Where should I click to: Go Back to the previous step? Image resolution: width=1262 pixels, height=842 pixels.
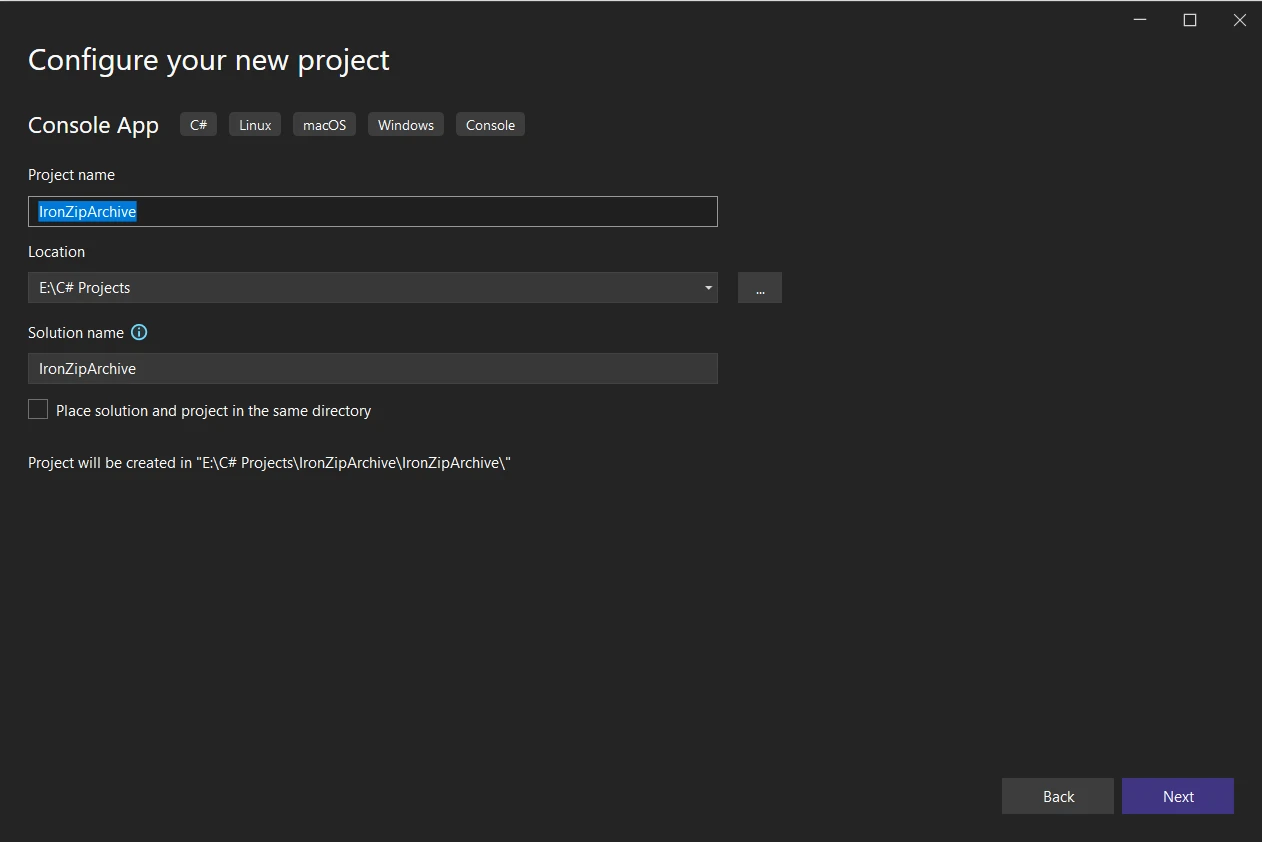(1057, 797)
